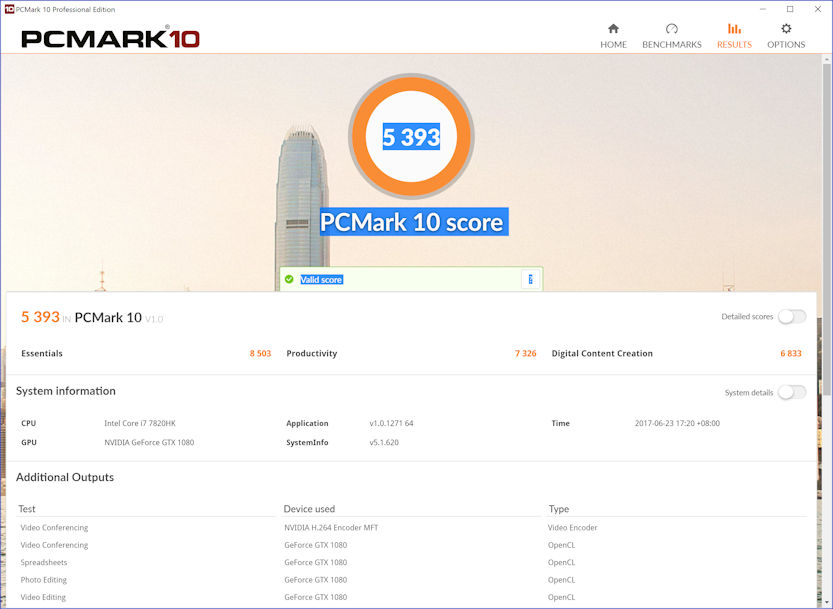833x609 pixels.
Task: Click the orange score ring showing 5 393
Action: [x=411, y=136]
